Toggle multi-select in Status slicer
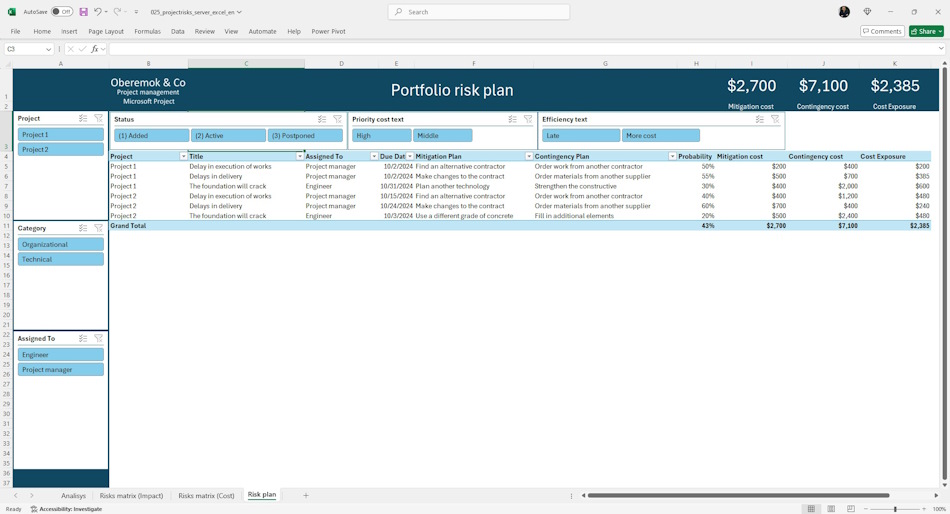 click(322, 119)
